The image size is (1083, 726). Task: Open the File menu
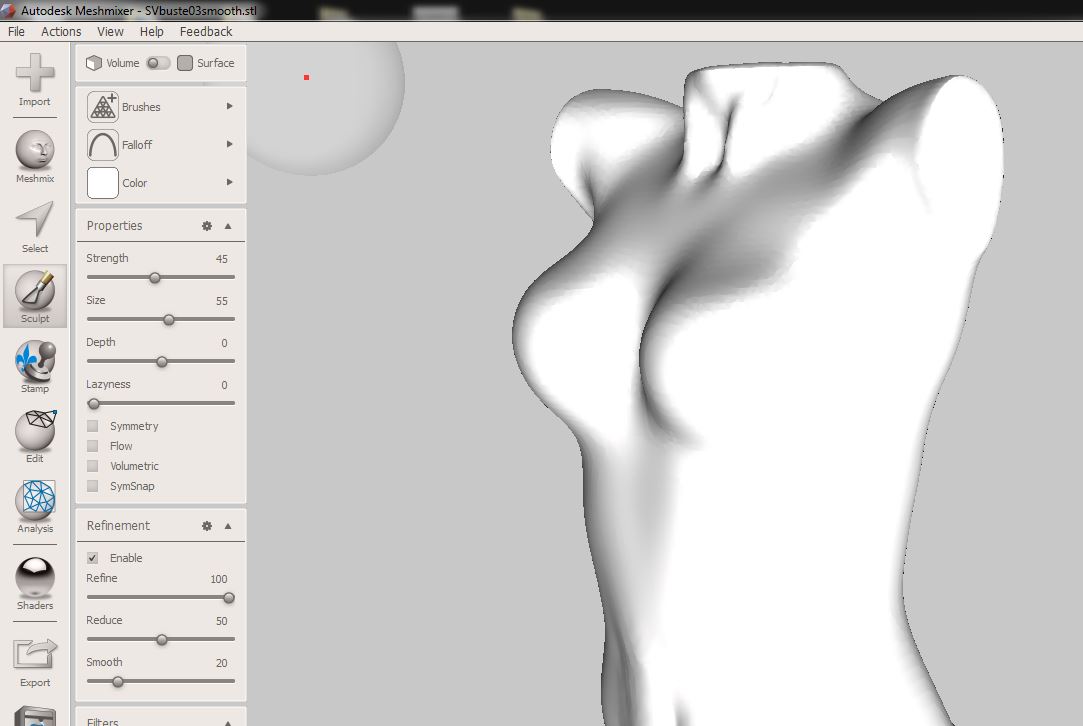point(17,32)
